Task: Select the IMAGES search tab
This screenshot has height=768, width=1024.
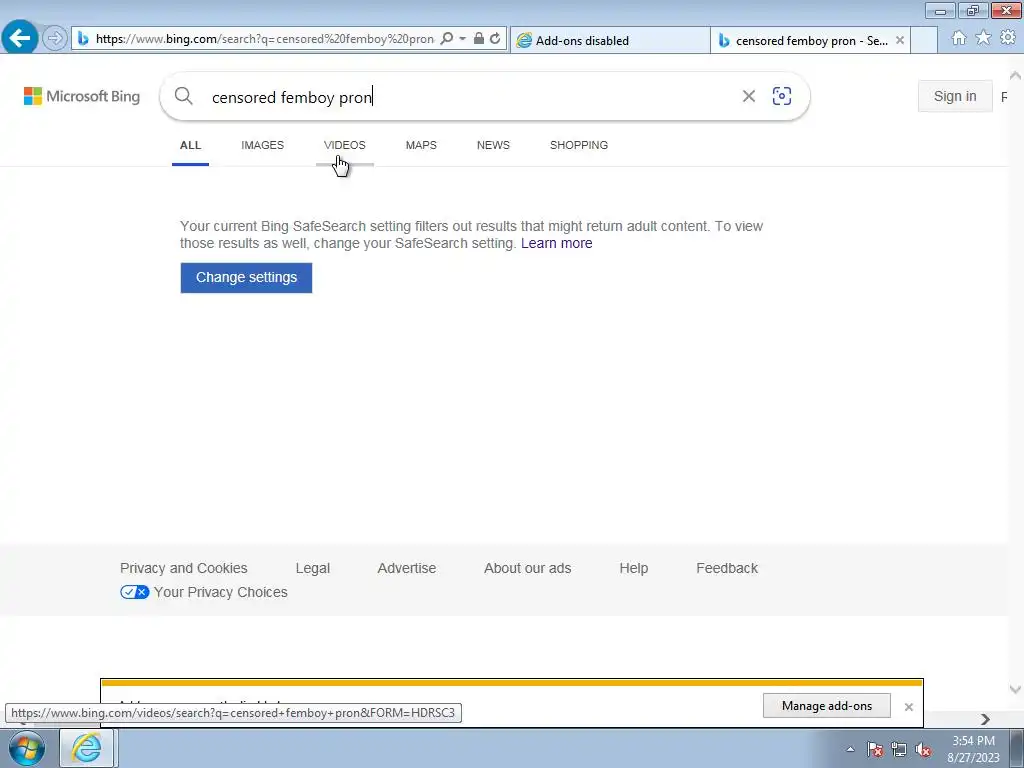Action: click(x=263, y=145)
